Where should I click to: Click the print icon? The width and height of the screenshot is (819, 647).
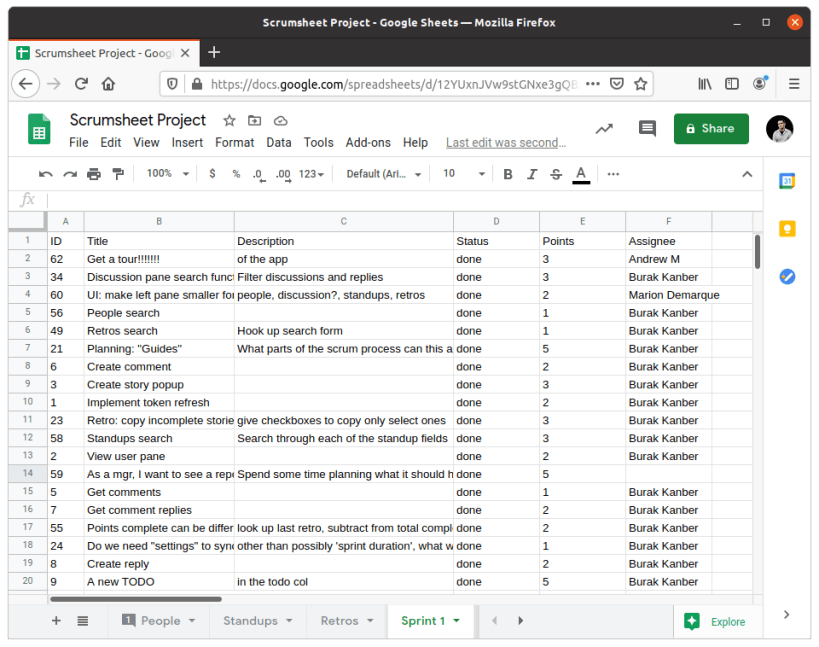(x=94, y=174)
